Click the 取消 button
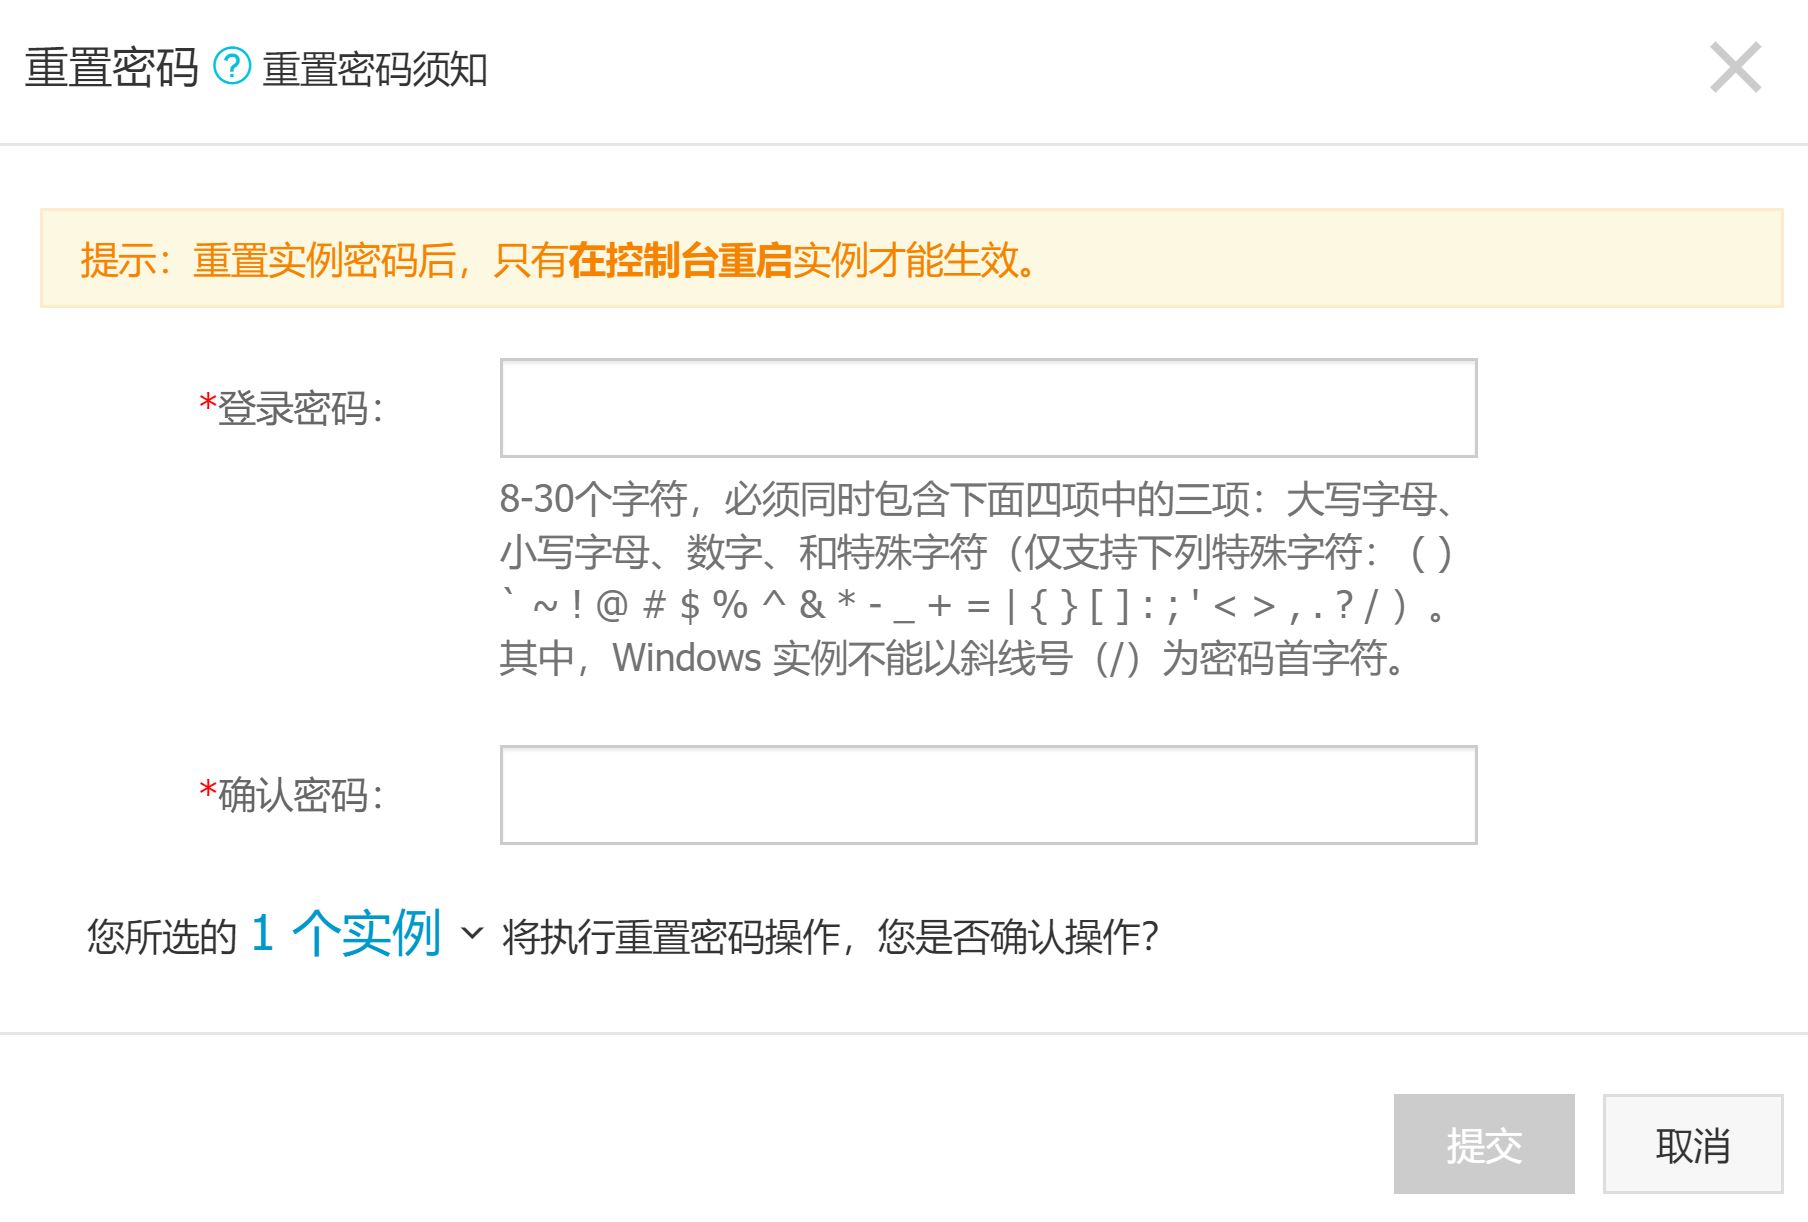This screenshot has width=1808, height=1222. 1693,1144
